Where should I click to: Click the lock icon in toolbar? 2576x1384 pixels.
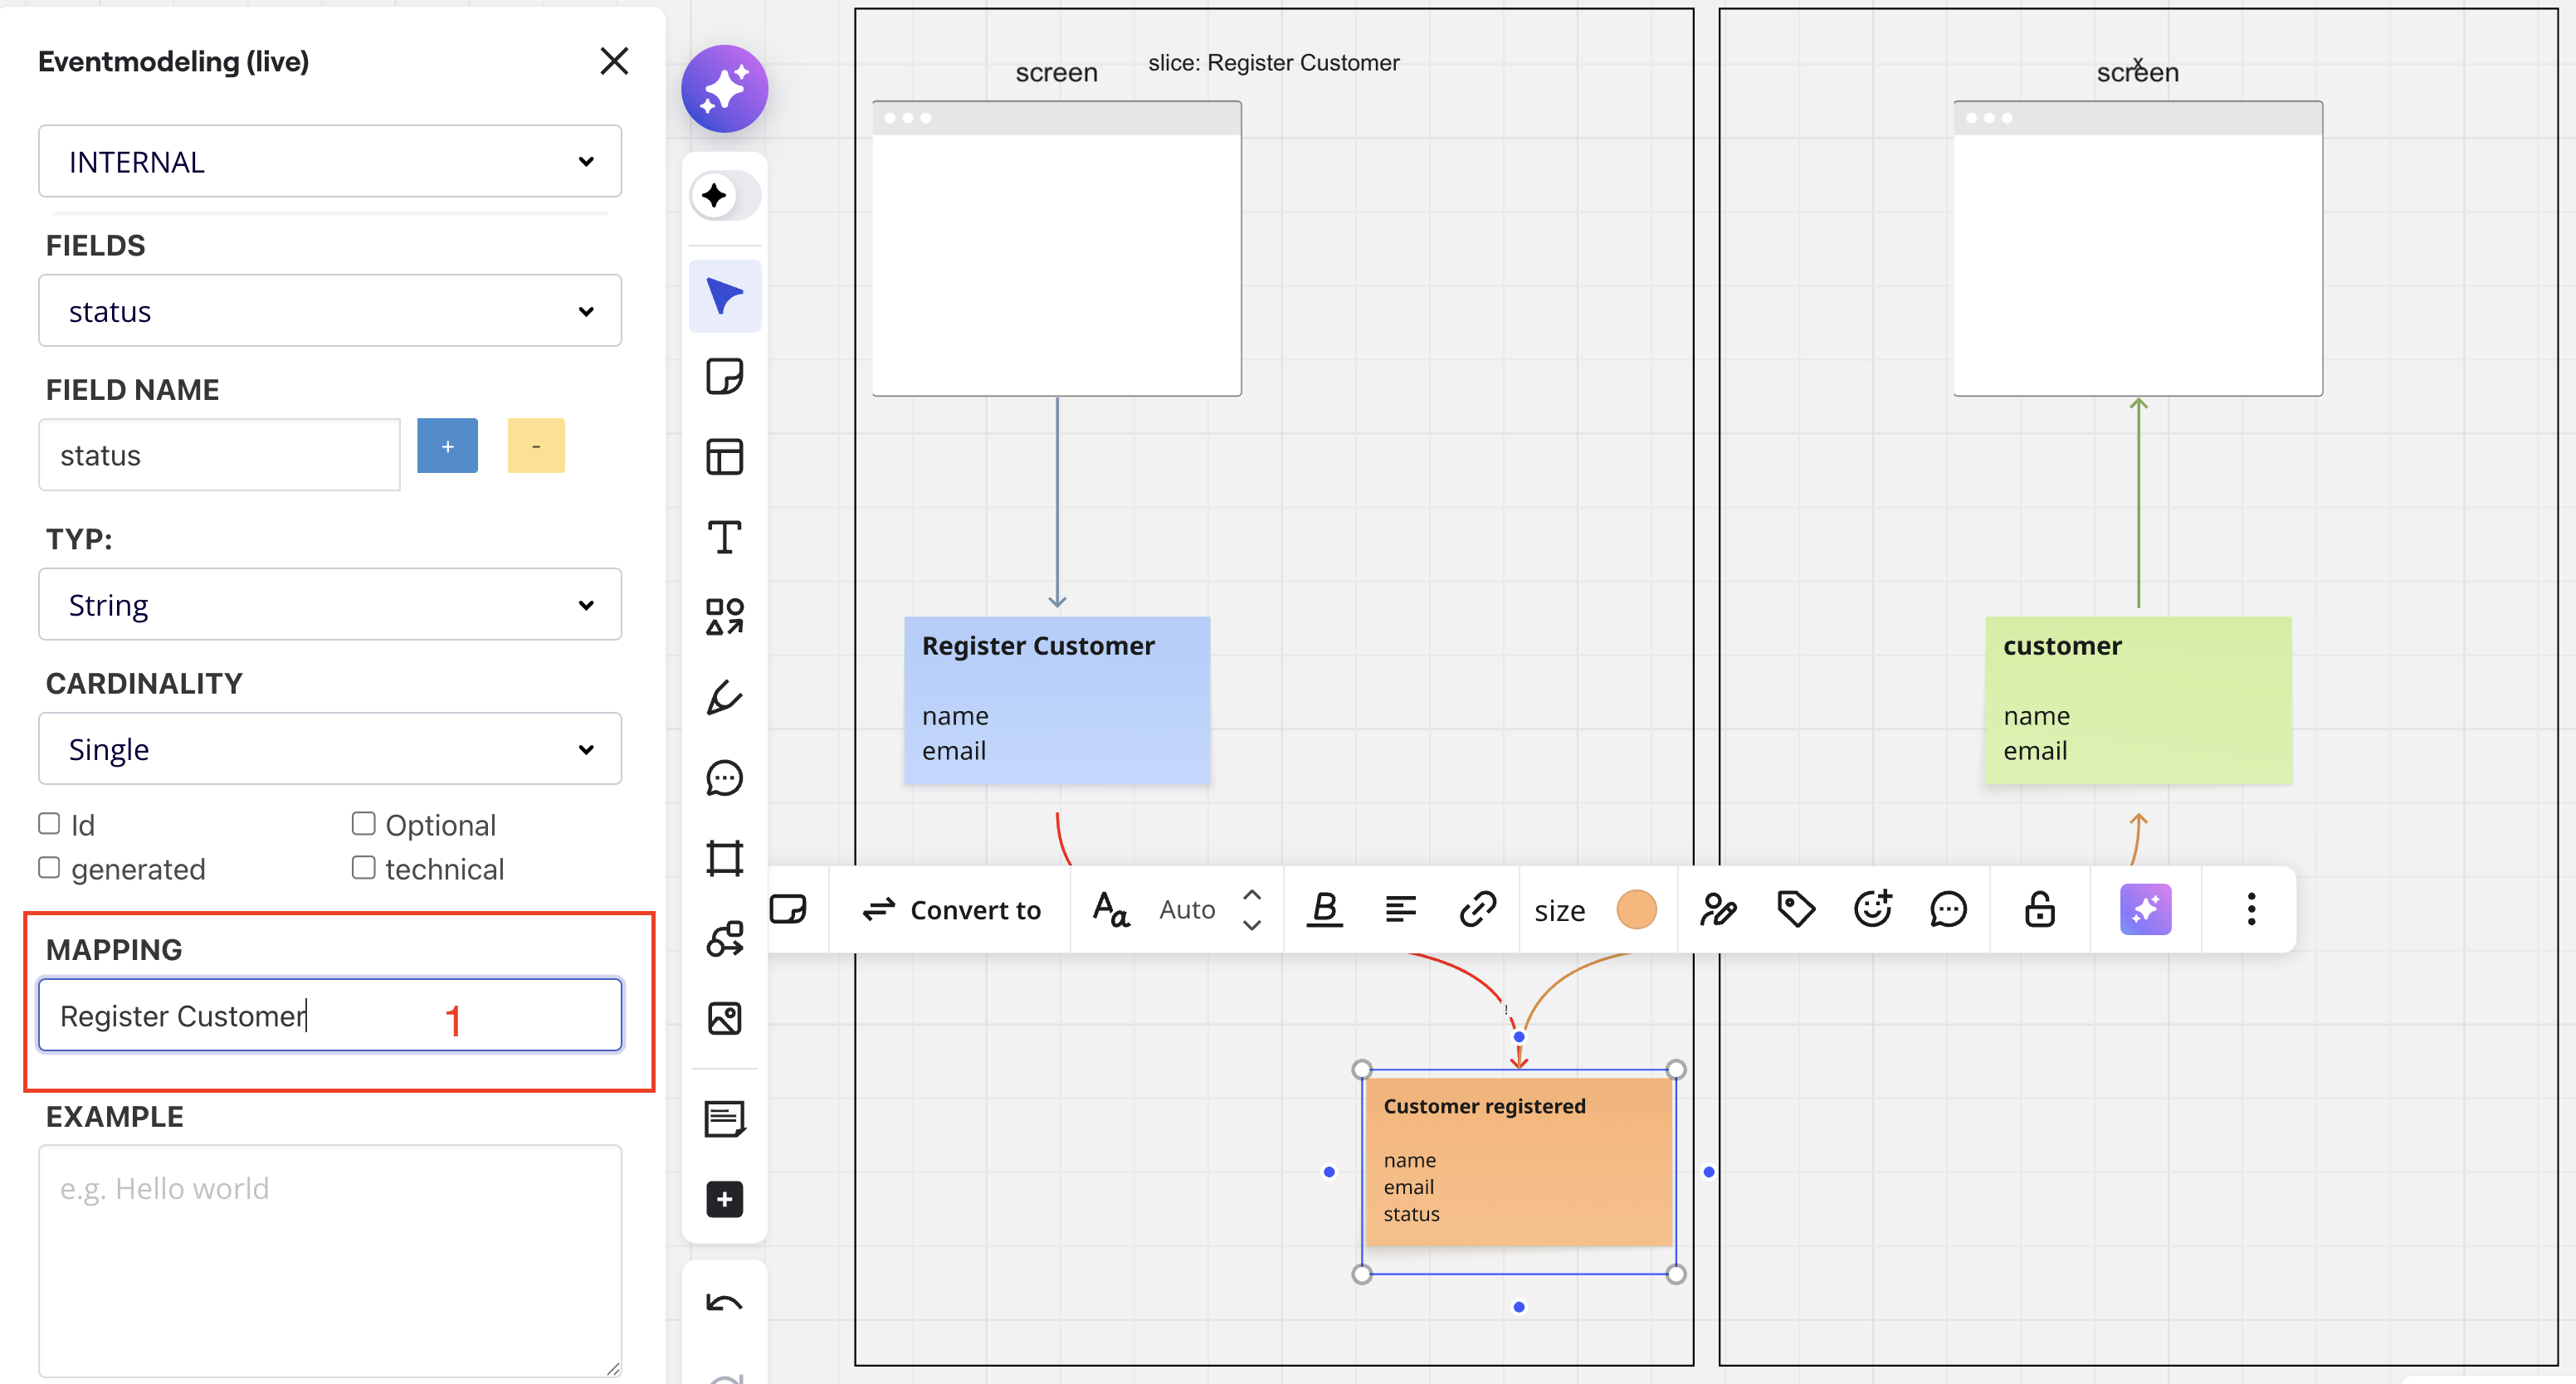[2039, 909]
